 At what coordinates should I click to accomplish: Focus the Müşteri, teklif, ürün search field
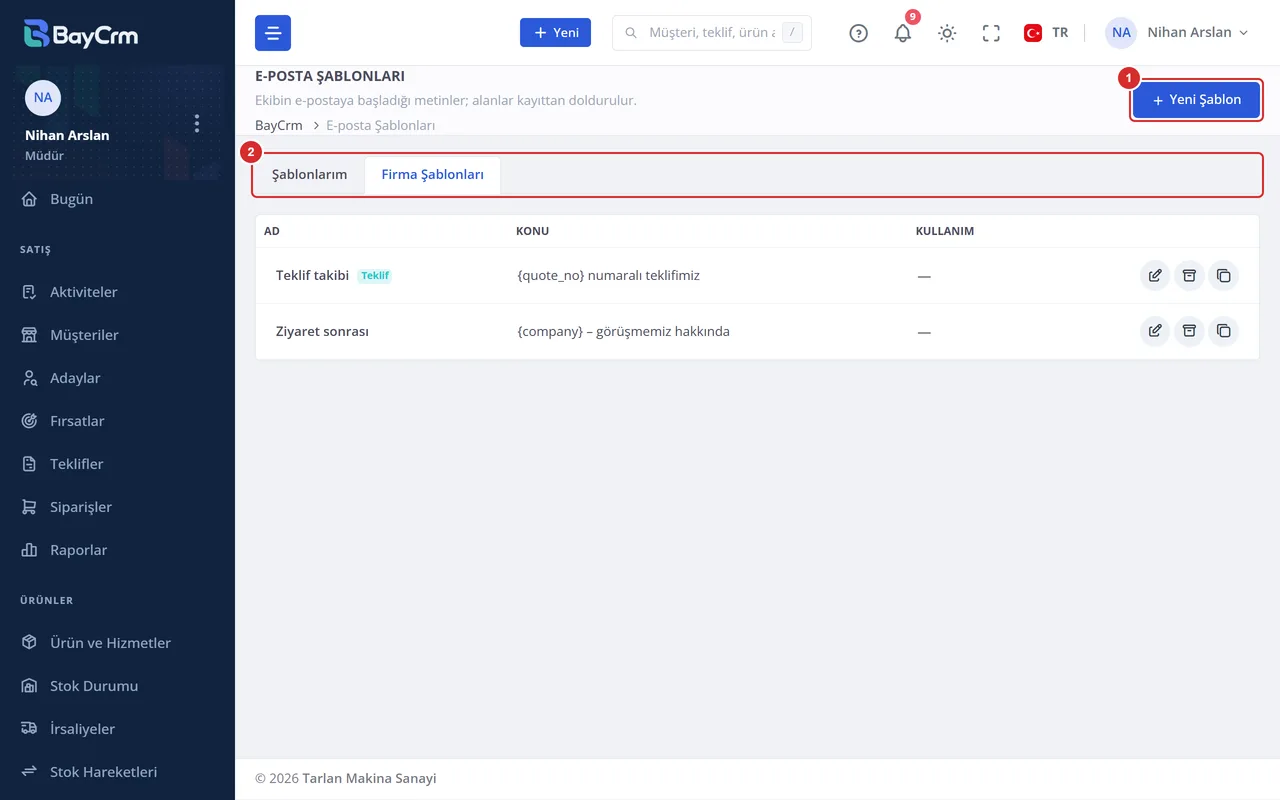711,33
